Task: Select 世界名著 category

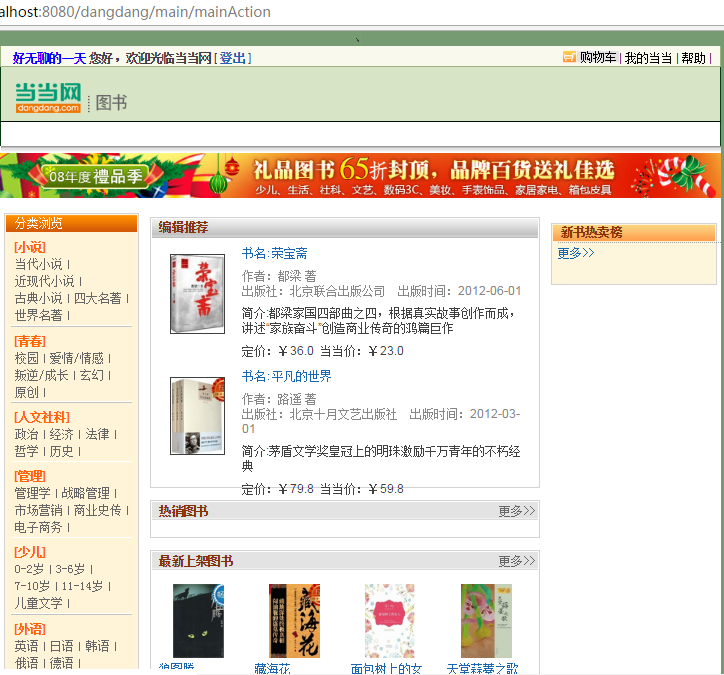Action: [38, 315]
